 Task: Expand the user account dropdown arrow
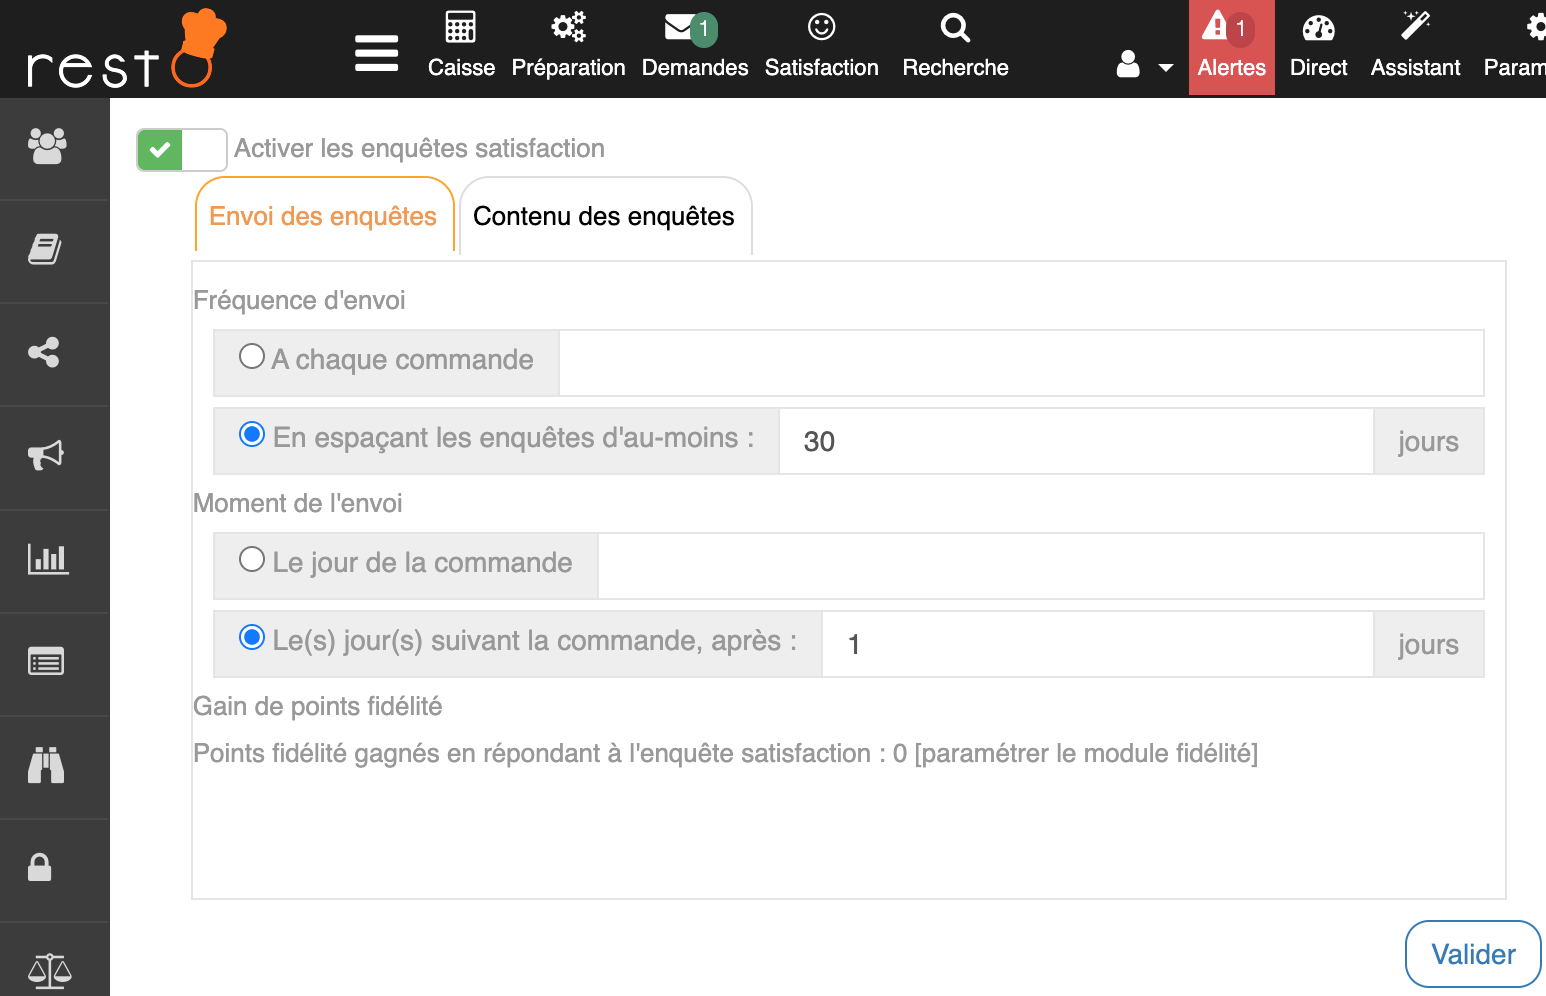(x=1165, y=68)
